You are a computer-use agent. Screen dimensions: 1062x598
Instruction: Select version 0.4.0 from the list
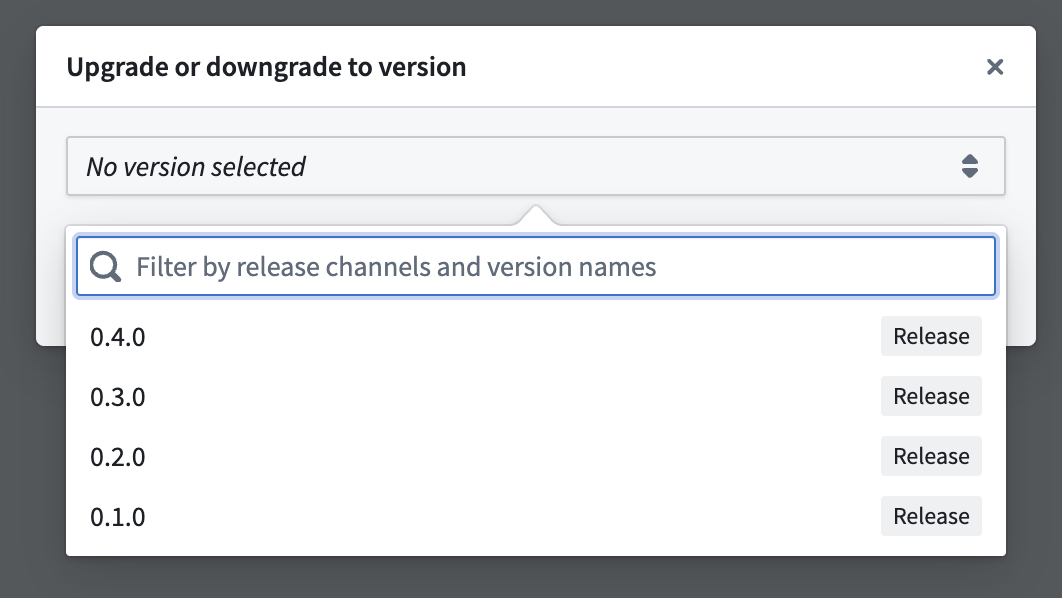click(536, 336)
